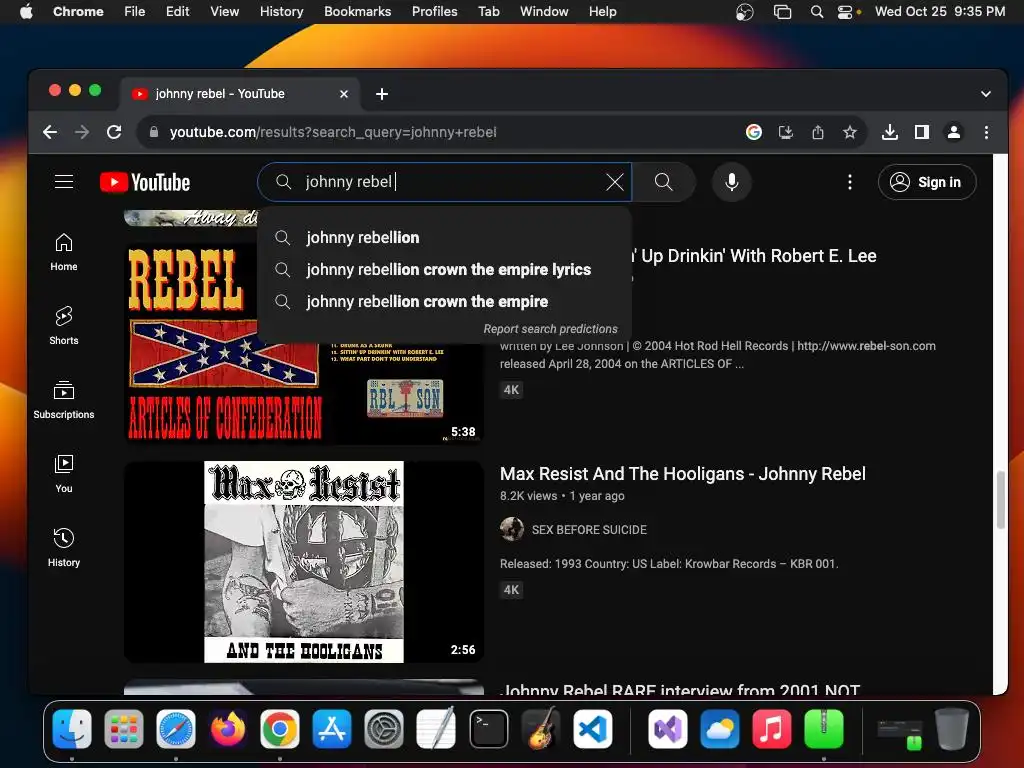Clear the search box with the X
The width and height of the screenshot is (1024, 768).
click(x=615, y=182)
